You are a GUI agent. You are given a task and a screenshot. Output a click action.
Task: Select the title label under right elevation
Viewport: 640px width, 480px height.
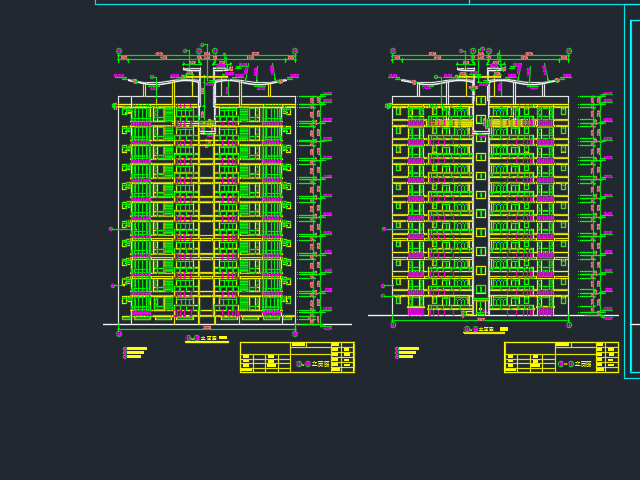[485, 329]
